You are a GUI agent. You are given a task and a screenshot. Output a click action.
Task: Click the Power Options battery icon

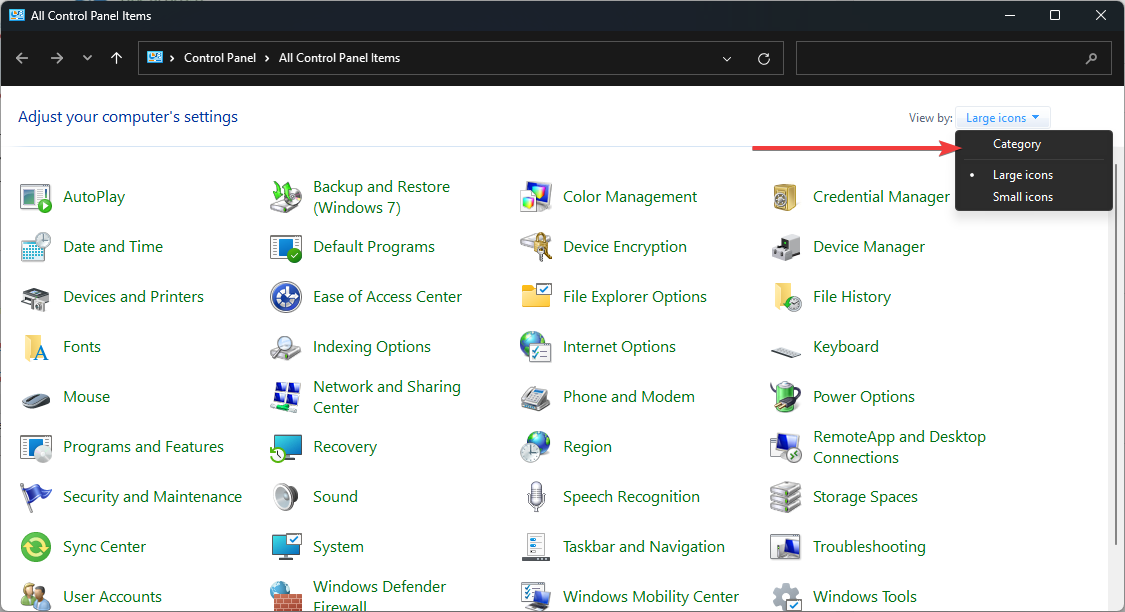(785, 397)
